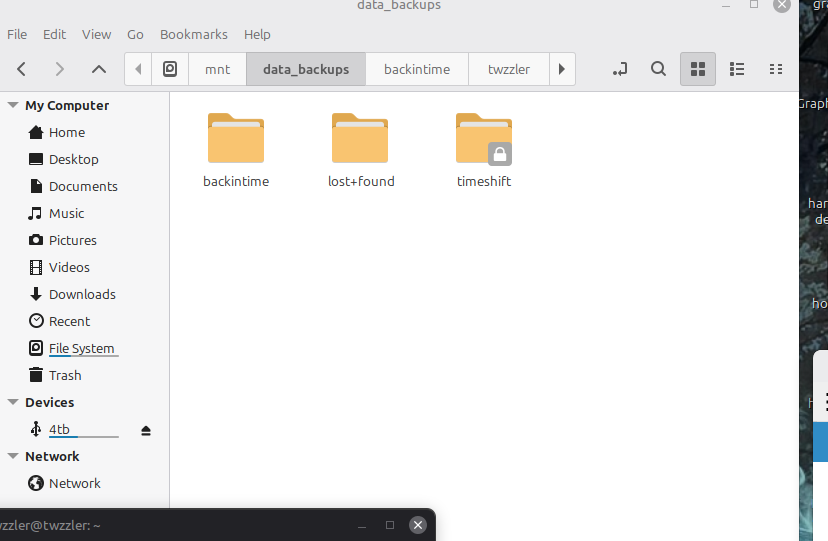Collapse the Network section in sidebar

pos(13,456)
